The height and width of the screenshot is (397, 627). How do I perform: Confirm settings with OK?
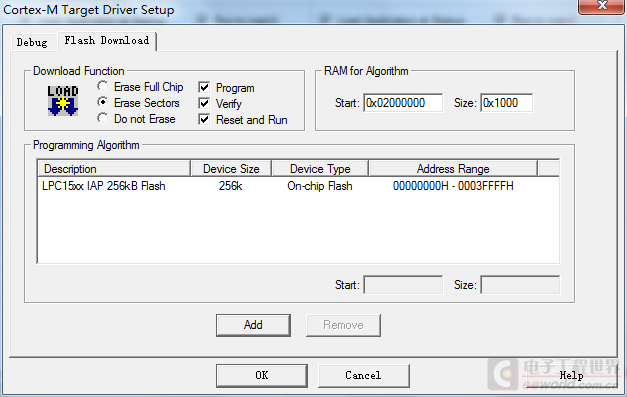coord(262,375)
